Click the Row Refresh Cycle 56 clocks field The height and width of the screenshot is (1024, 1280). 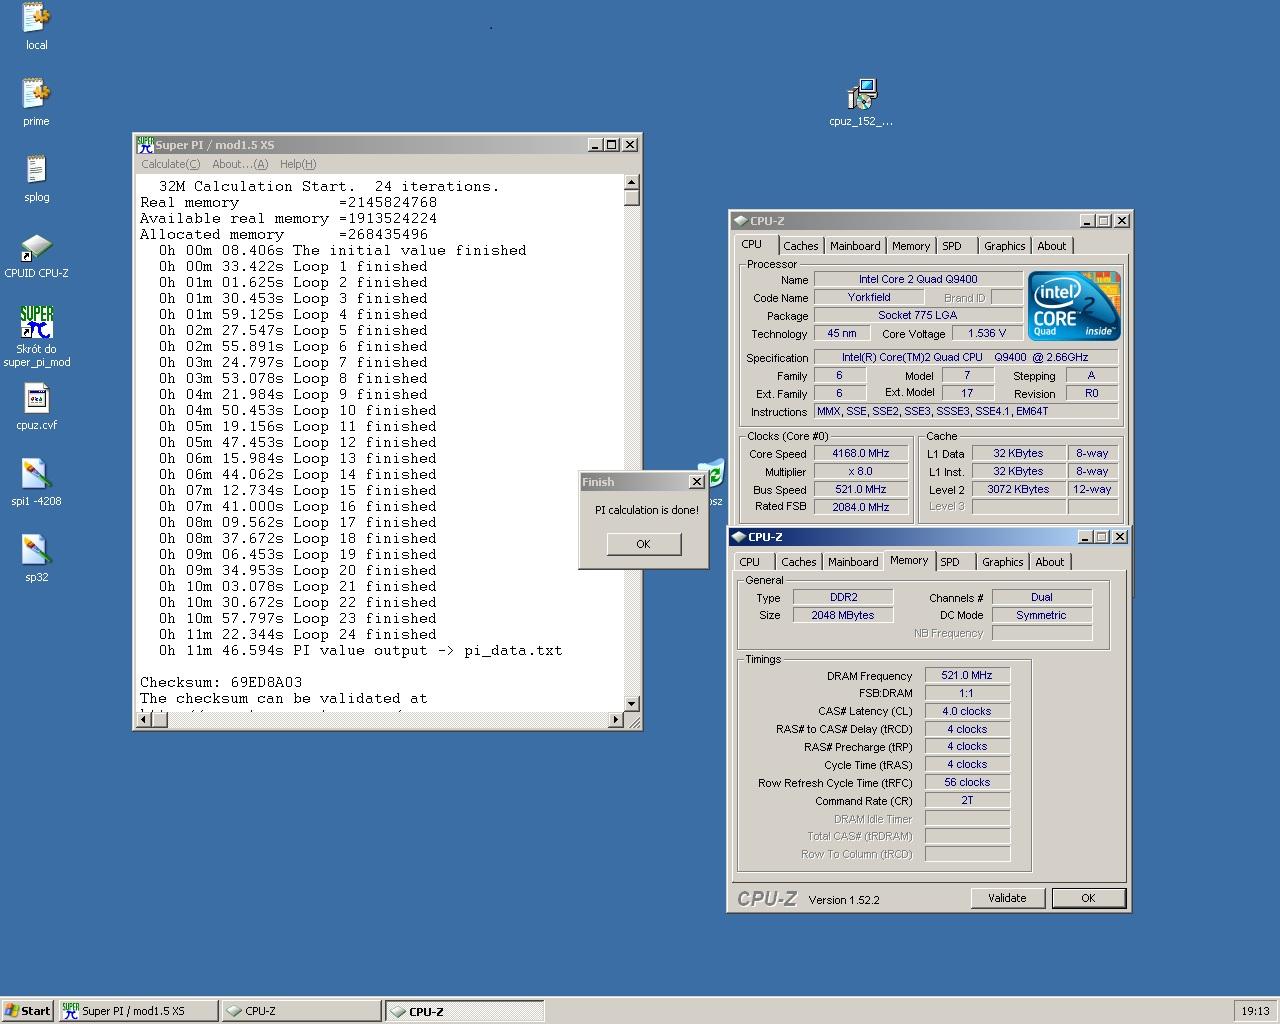[x=967, y=782]
